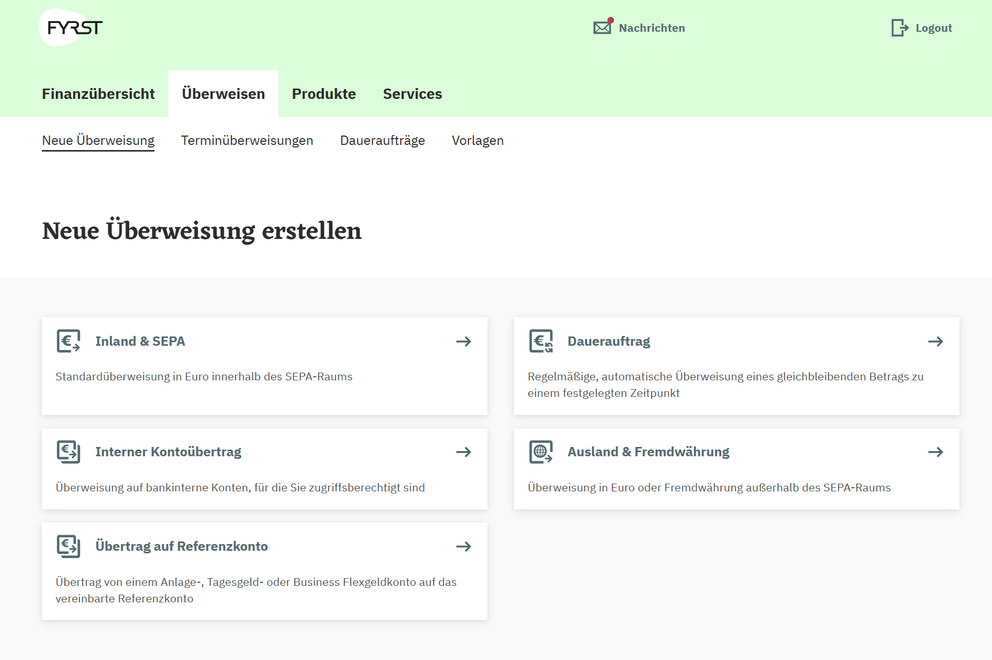Open the Daueraufträge section
This screenshot has width=992, height=660.
[x=382, y=140]
